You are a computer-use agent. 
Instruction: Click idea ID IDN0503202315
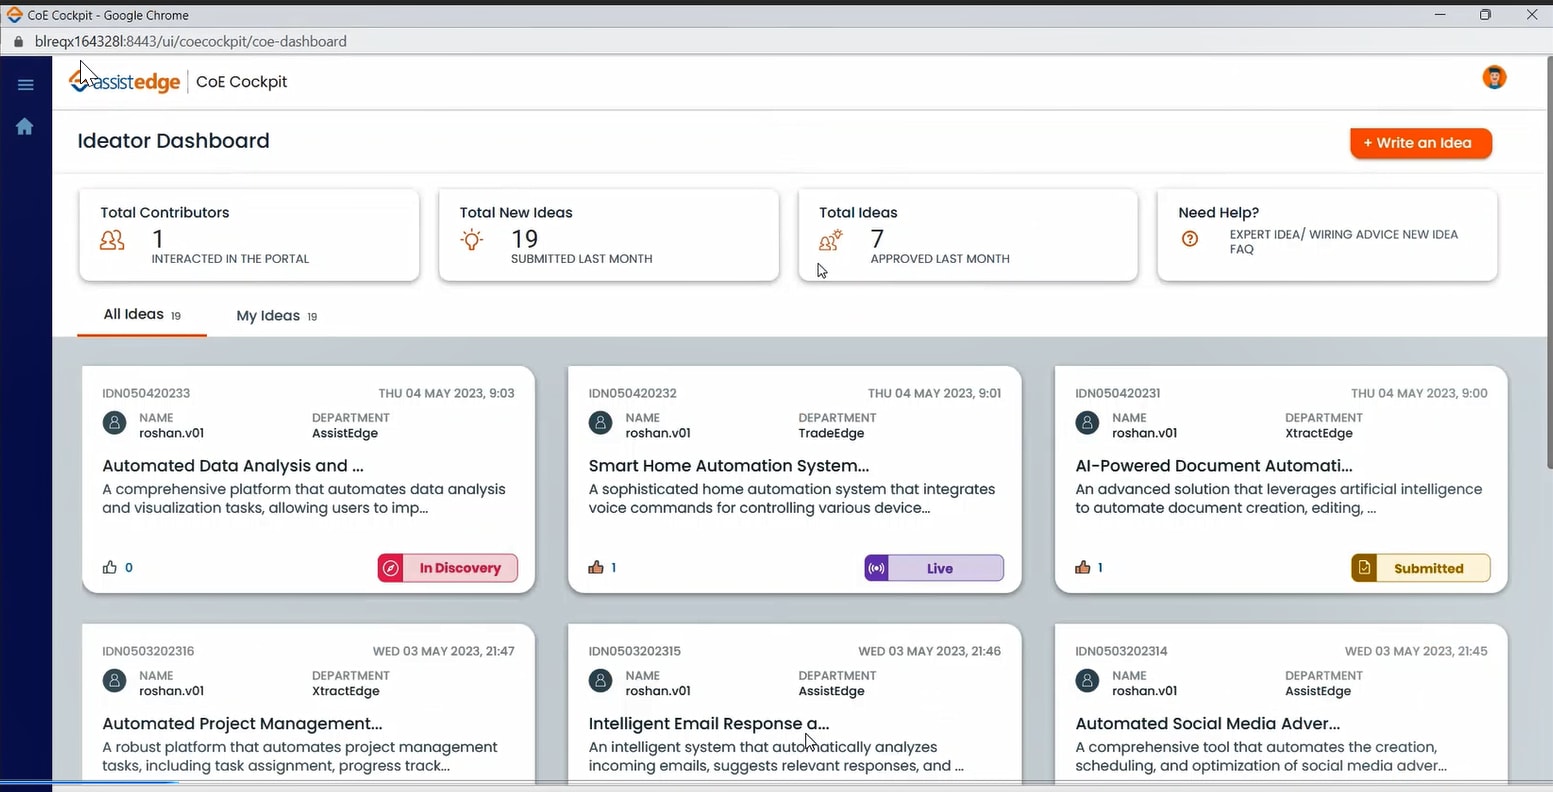click(635, 651)
